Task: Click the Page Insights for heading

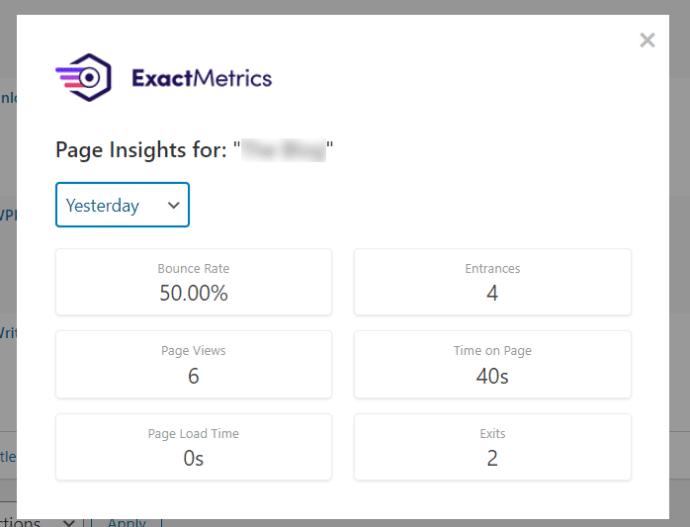Action: (194, 150)
